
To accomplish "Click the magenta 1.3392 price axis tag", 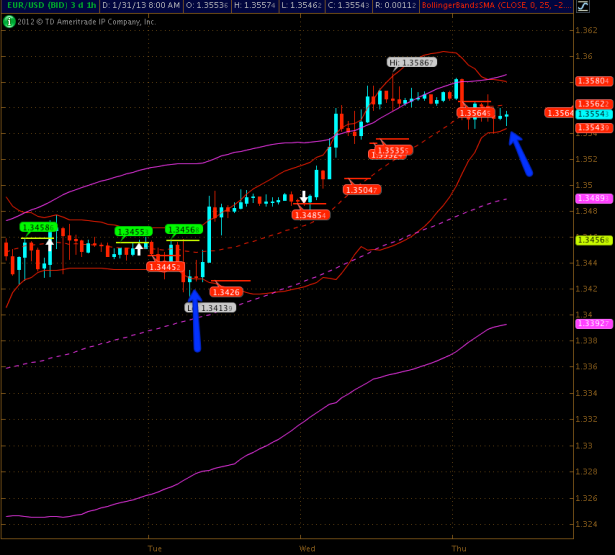I will click(594, 324).
